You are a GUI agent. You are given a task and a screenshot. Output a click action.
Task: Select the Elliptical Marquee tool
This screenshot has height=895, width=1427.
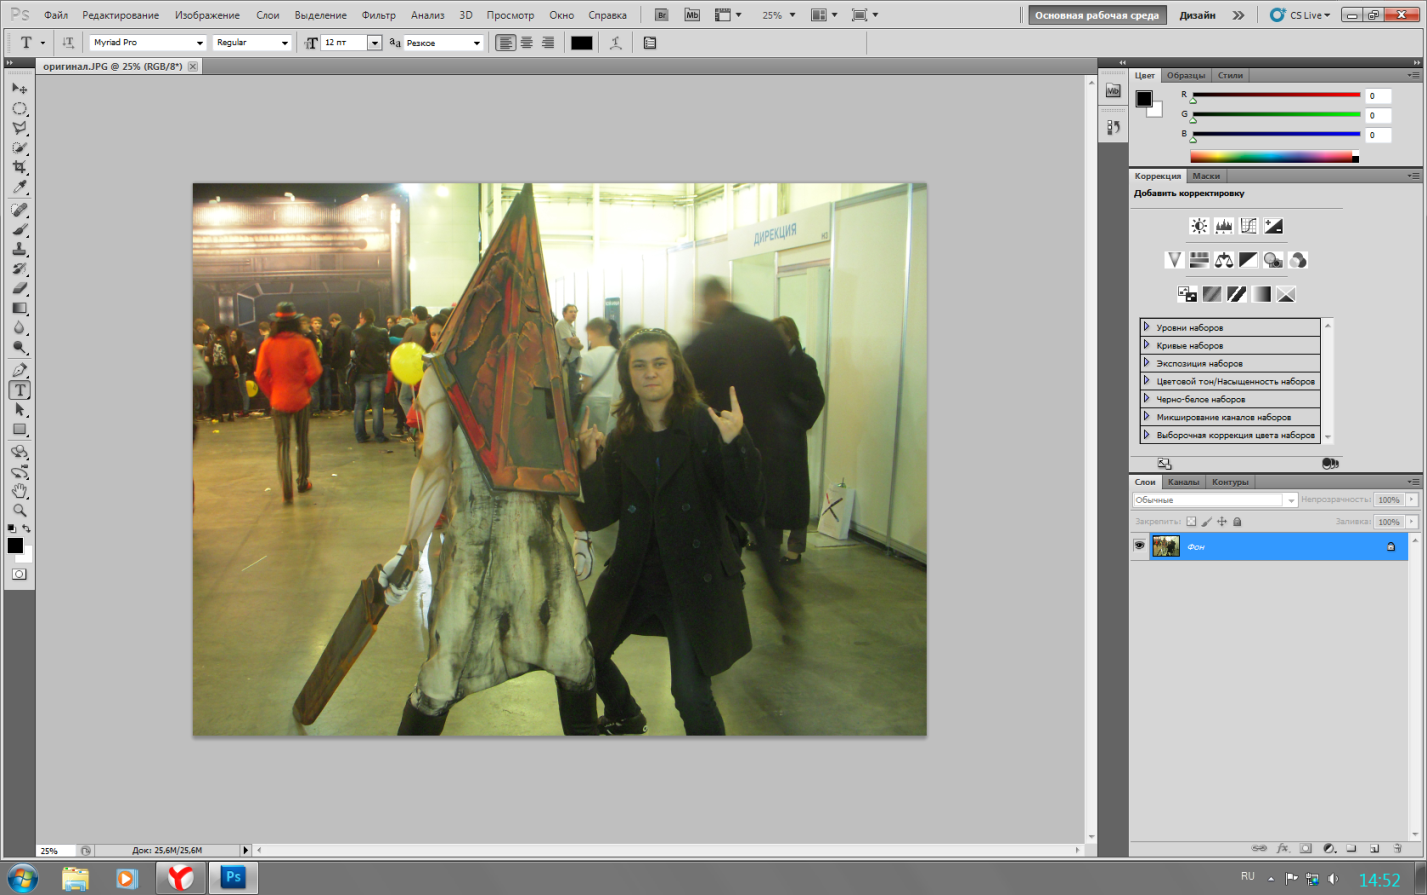19,109
